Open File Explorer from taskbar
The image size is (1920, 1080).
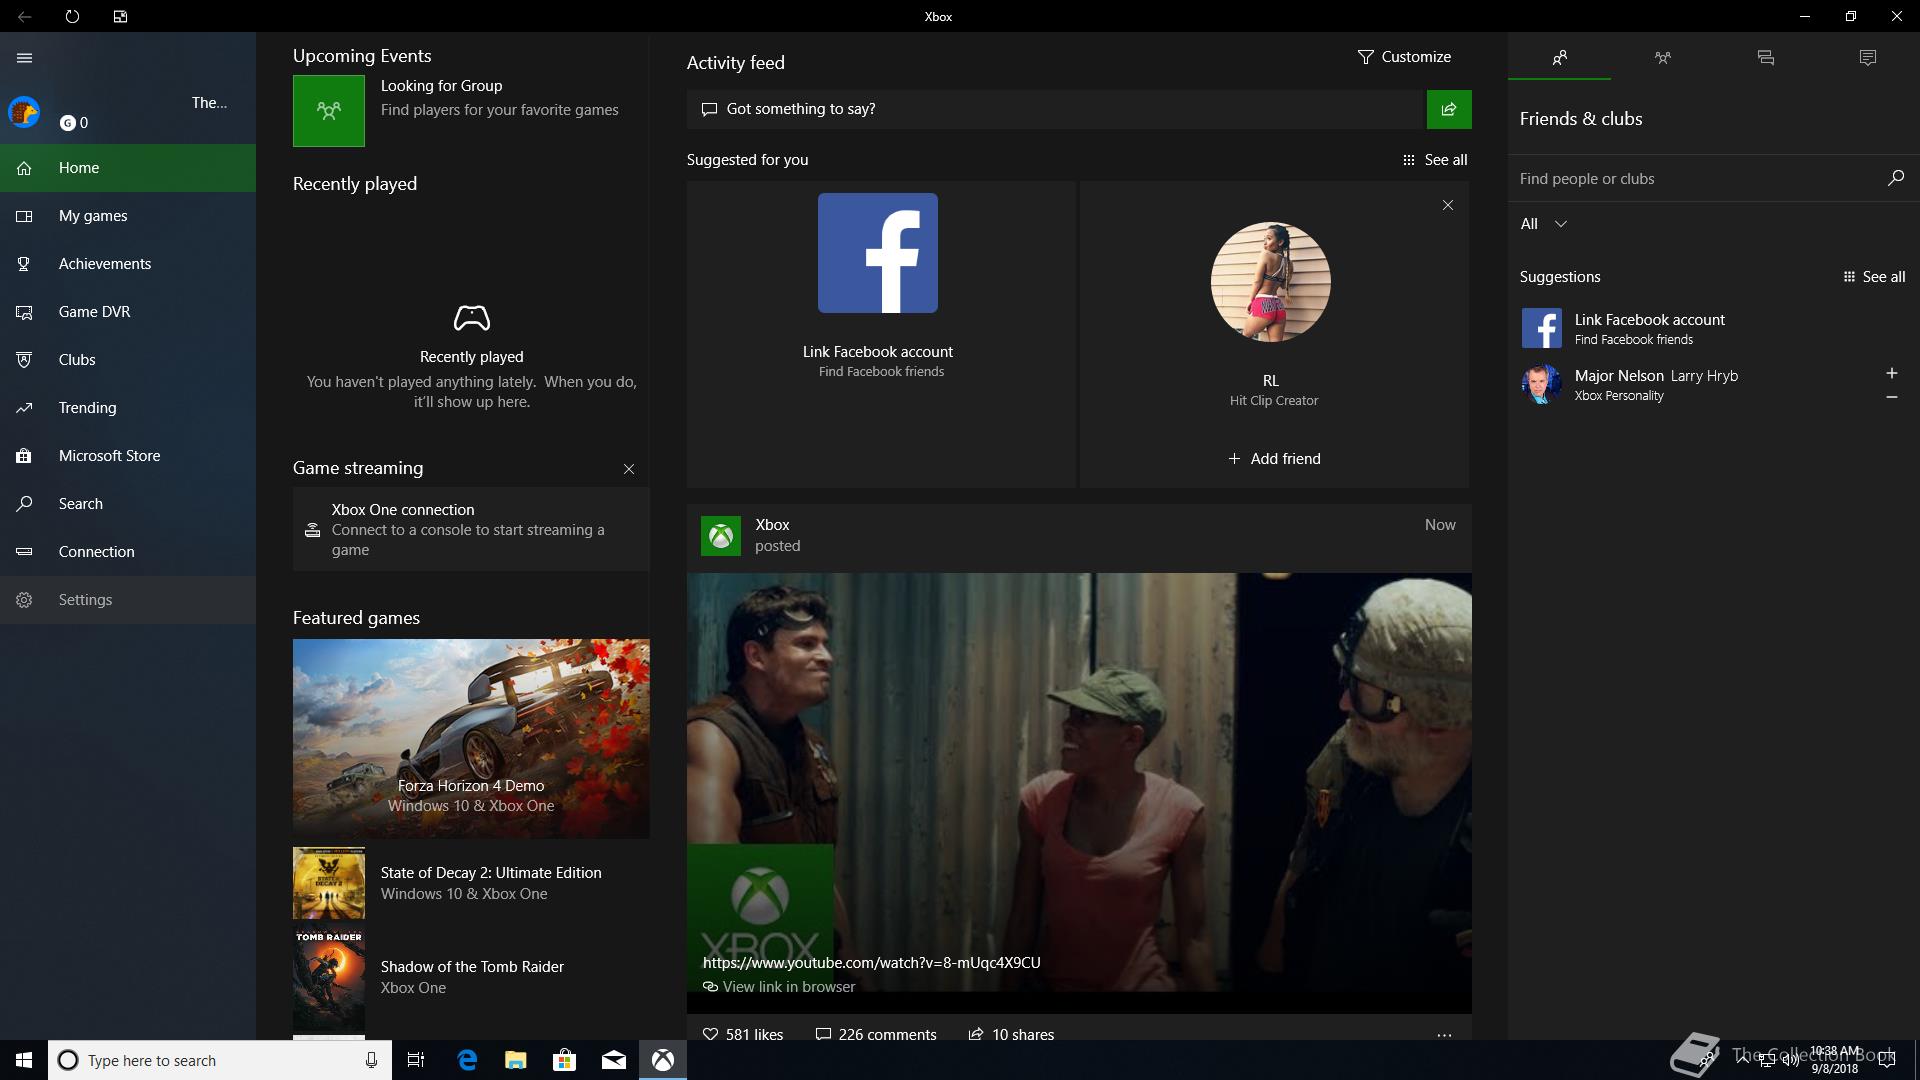click(x=516, y=1060)
